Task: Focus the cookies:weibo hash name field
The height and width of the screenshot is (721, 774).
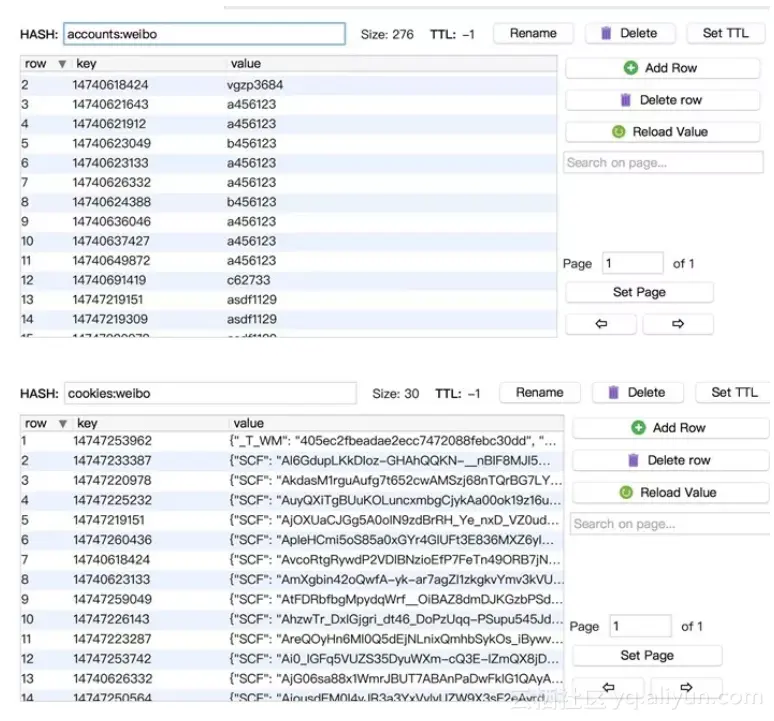Action: coord(210,393)
